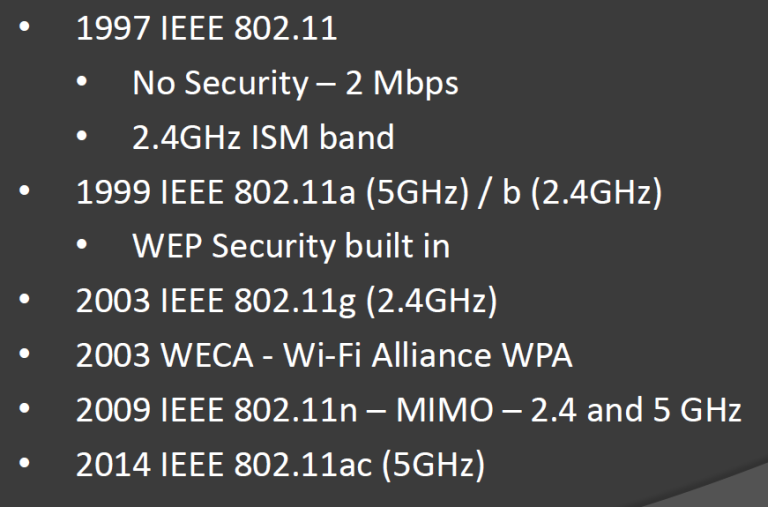Click the bullet dot before 'WEP Security'
The image size is (768, 507).
point(81,244)
